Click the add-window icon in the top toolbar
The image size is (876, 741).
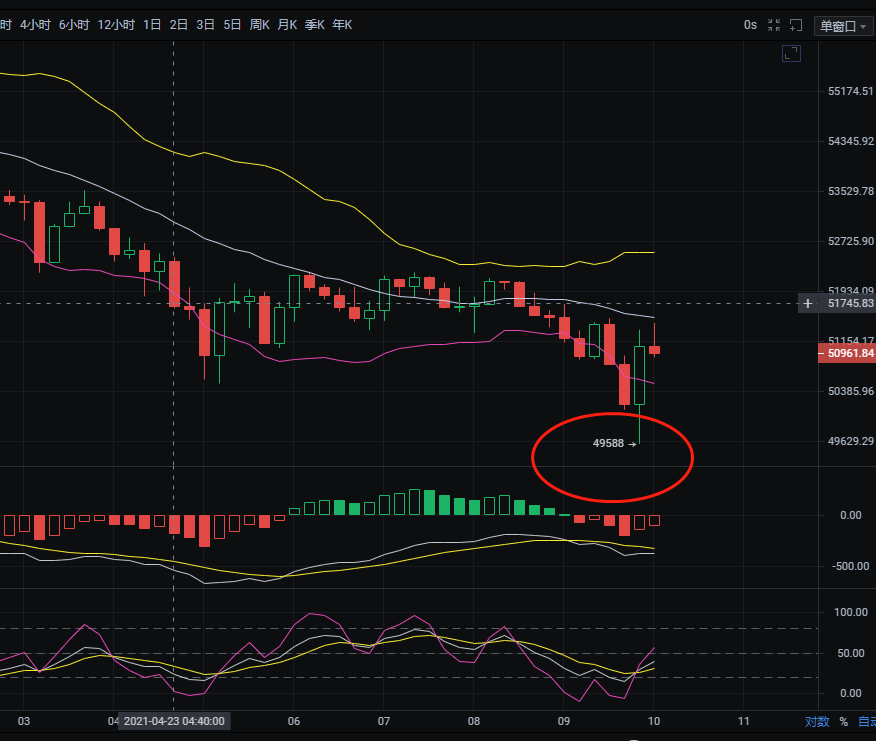pyautogui.click(x=796, y=25)
